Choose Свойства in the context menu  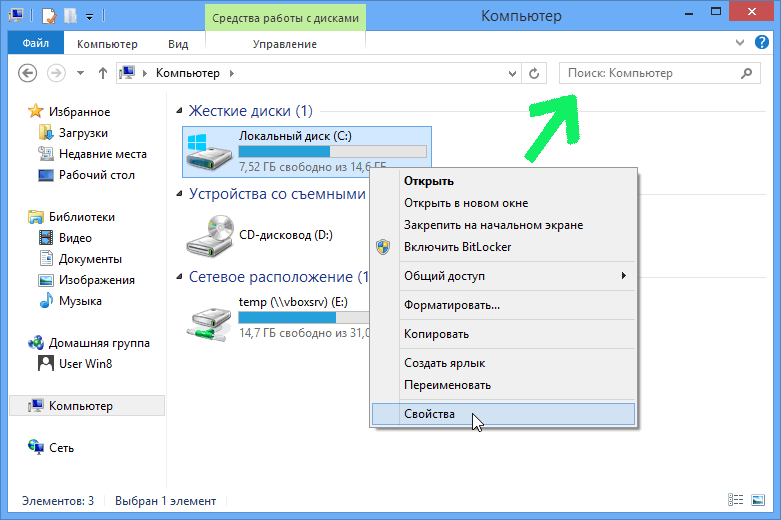click(x=504, y=414)
